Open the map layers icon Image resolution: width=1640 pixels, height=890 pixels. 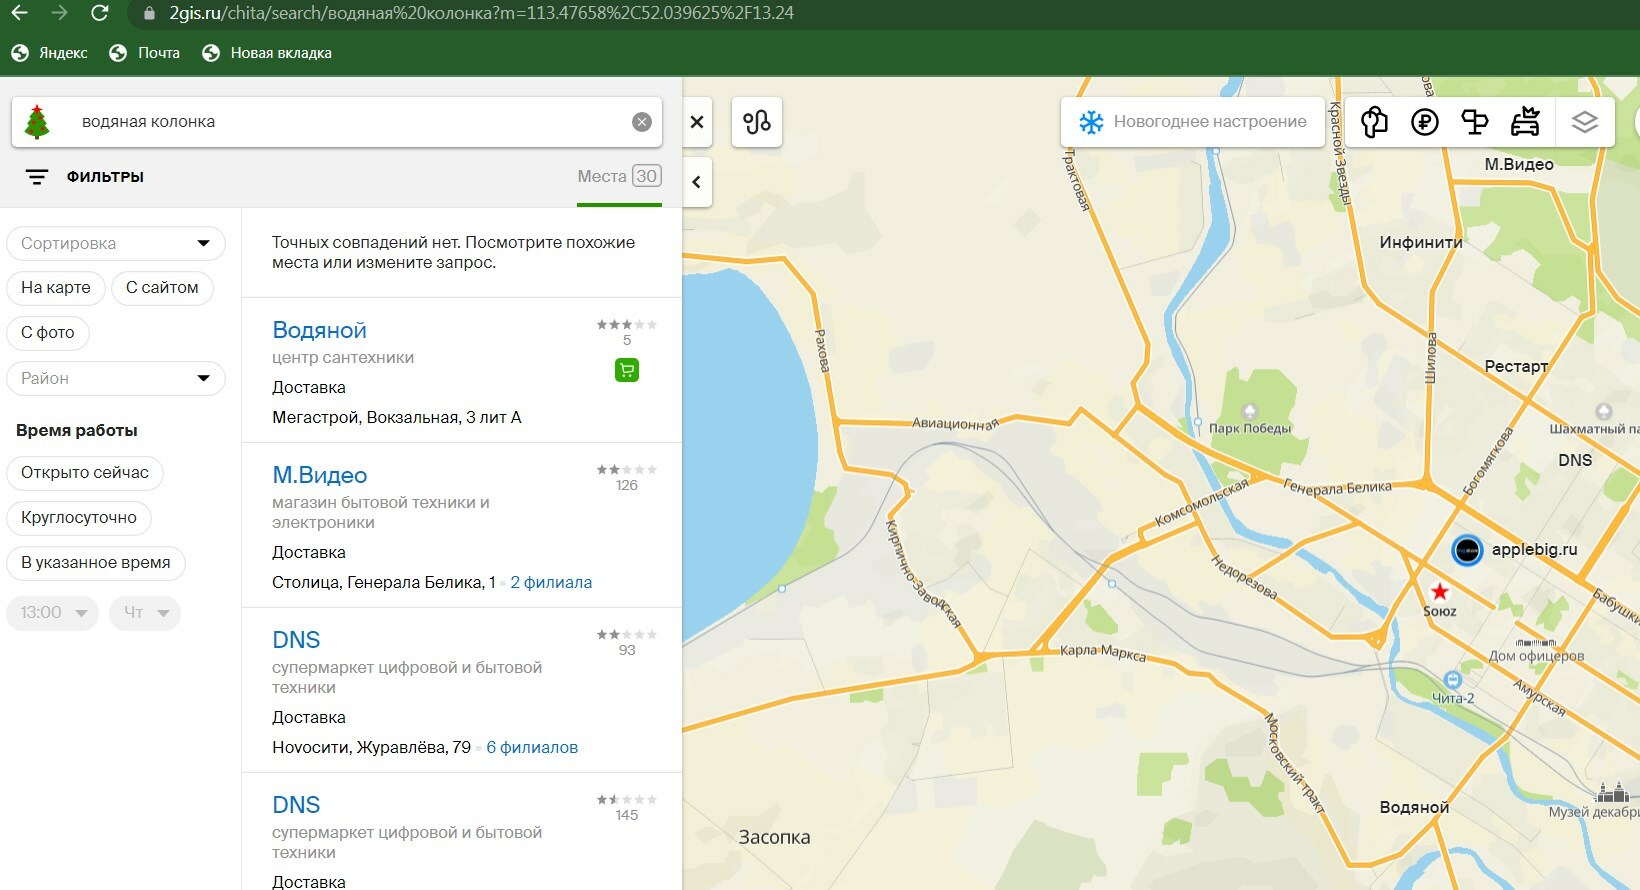pos(1585,122)
